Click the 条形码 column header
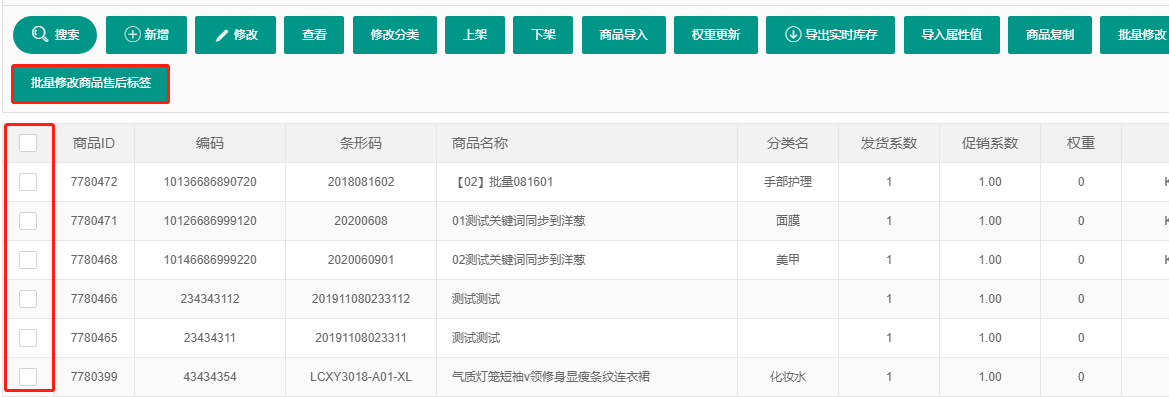The width and height of the screenshot is (1169, 397). pyautogui.click(x=361, y=143)
